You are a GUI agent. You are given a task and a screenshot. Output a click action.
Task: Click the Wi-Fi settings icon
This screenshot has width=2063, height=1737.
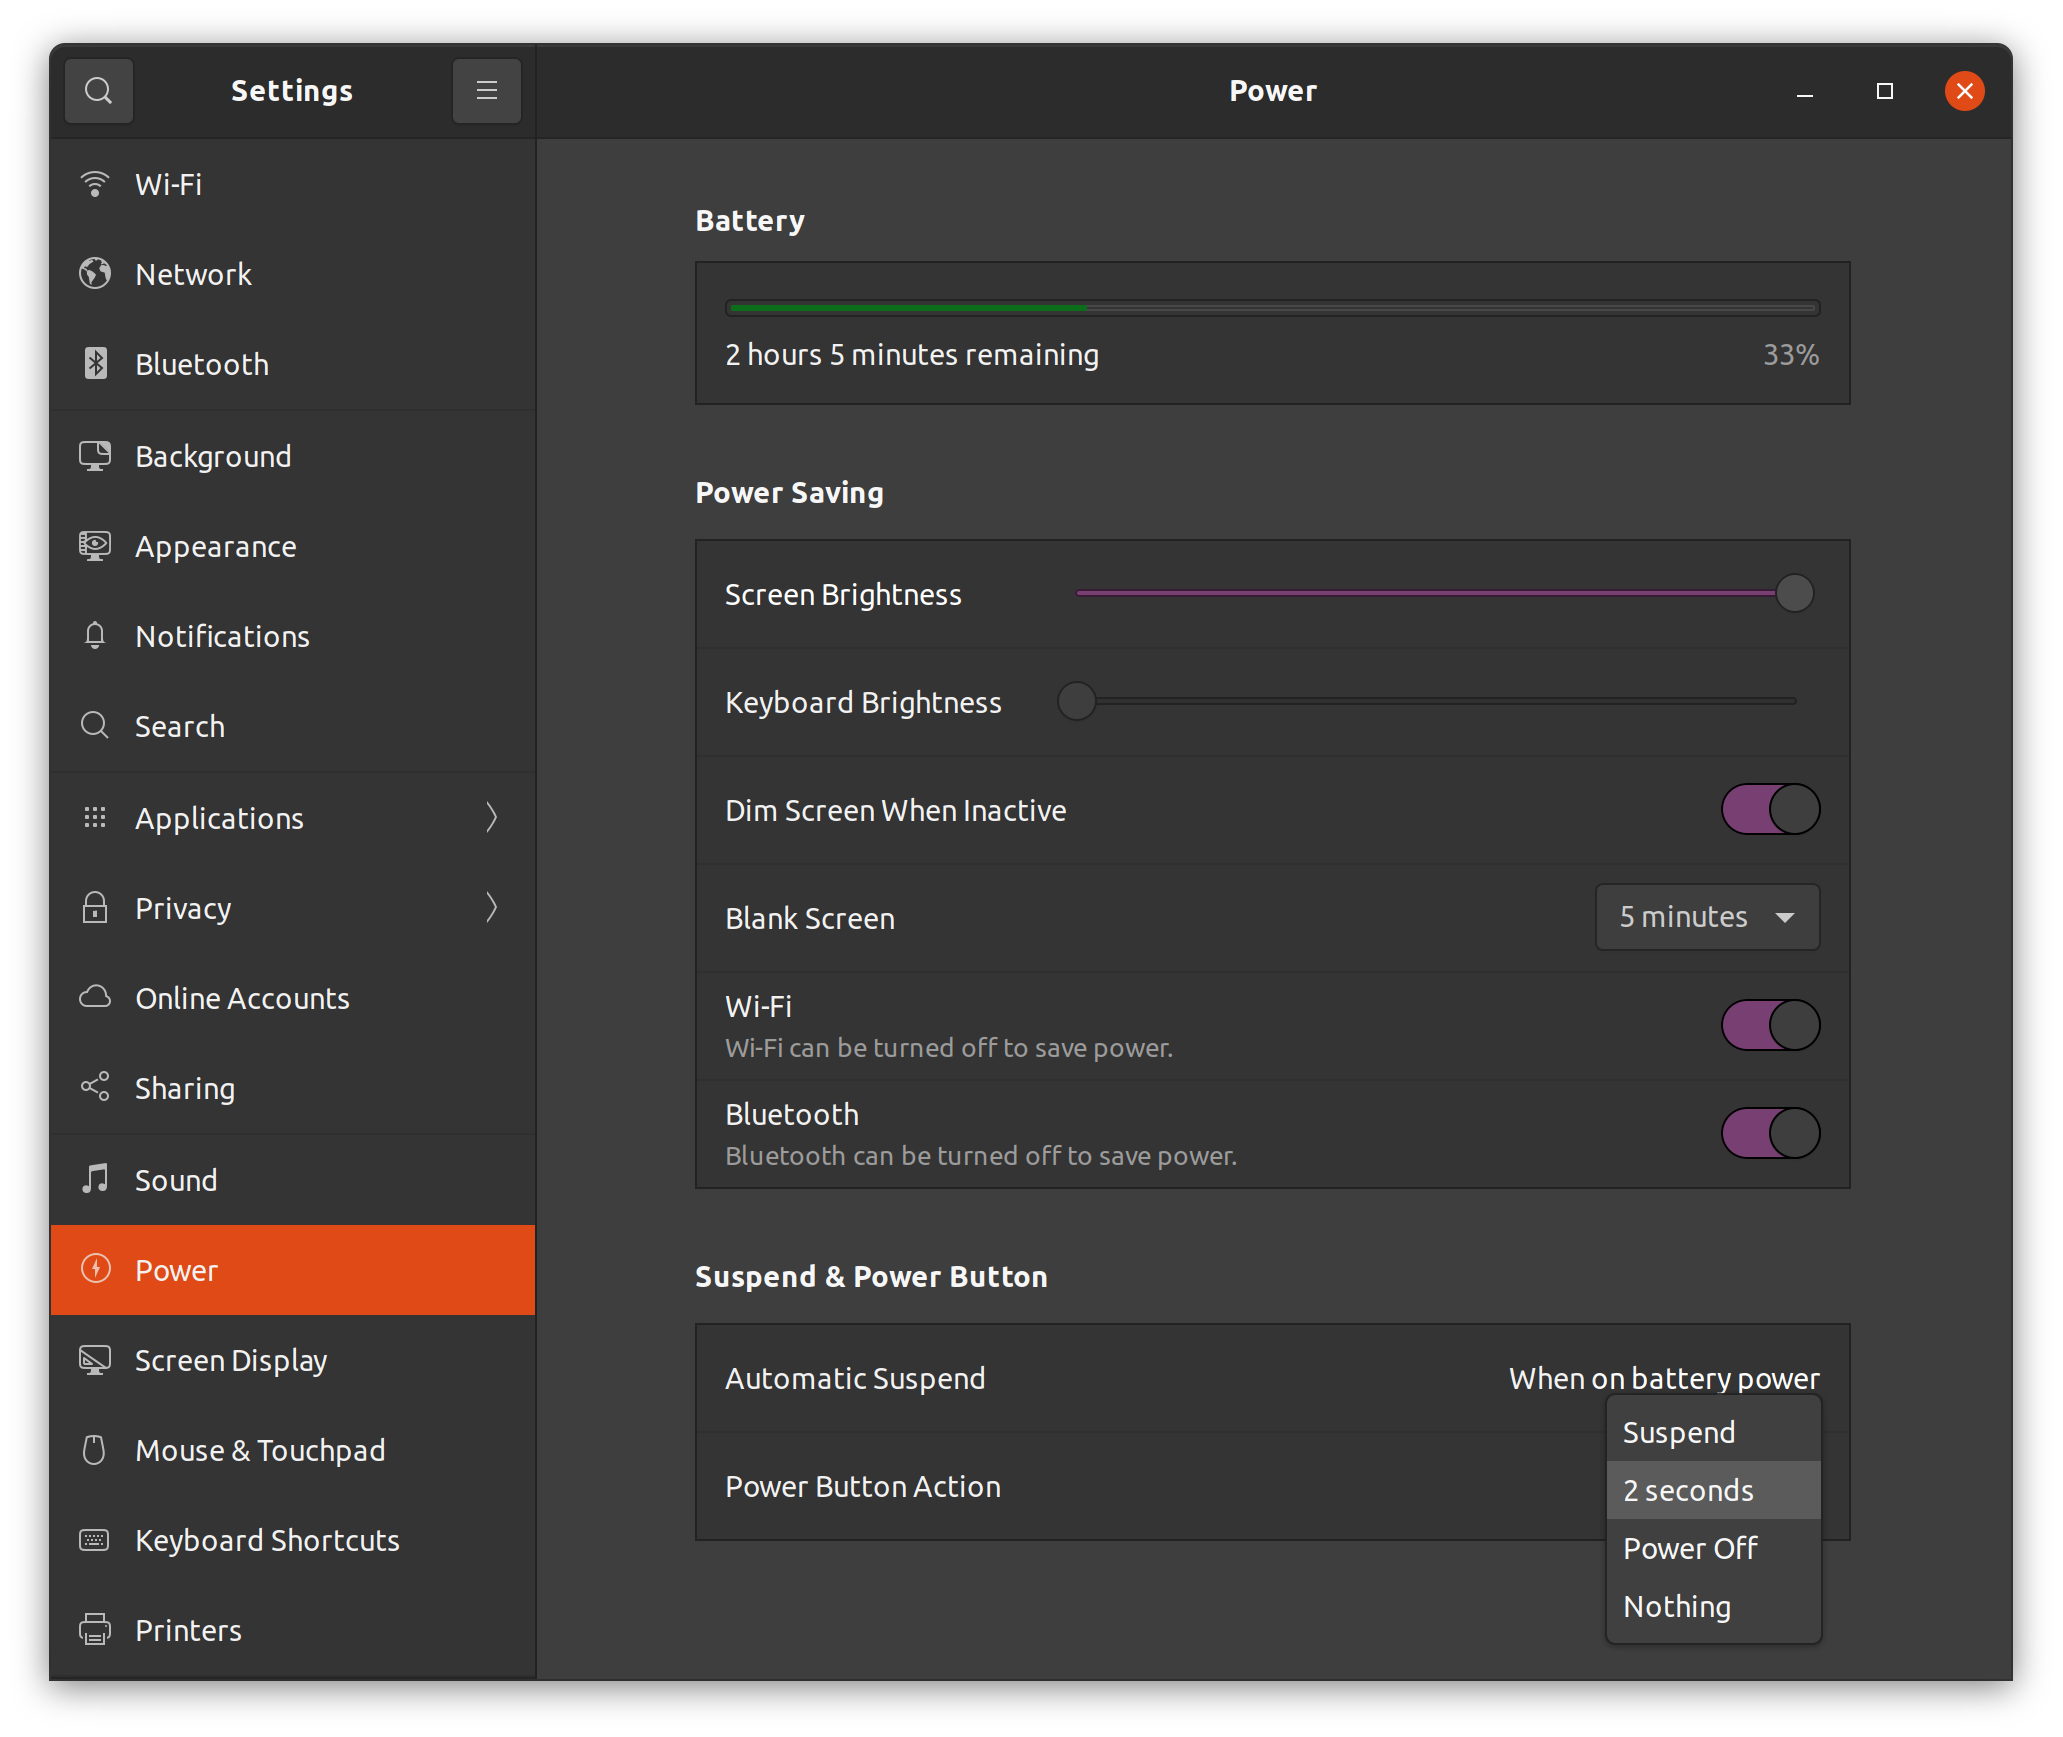tap(97, 183)
